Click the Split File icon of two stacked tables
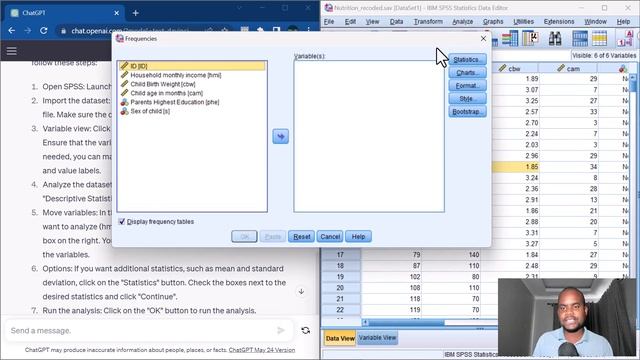640x360 pixels. [580, 39]
